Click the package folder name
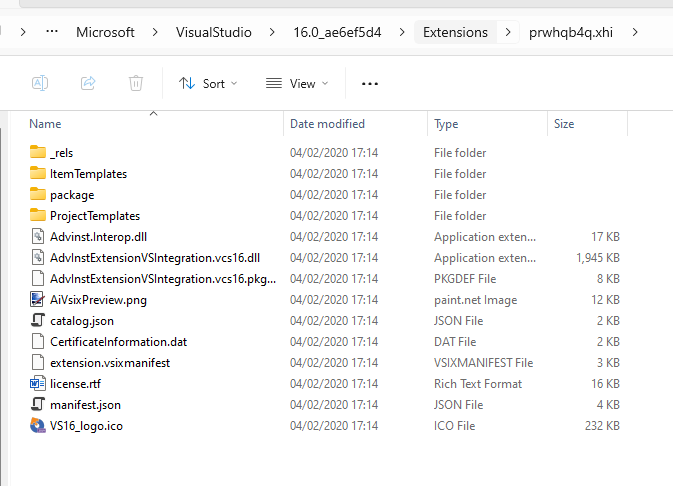673x486 pixels. click(72, 195)
